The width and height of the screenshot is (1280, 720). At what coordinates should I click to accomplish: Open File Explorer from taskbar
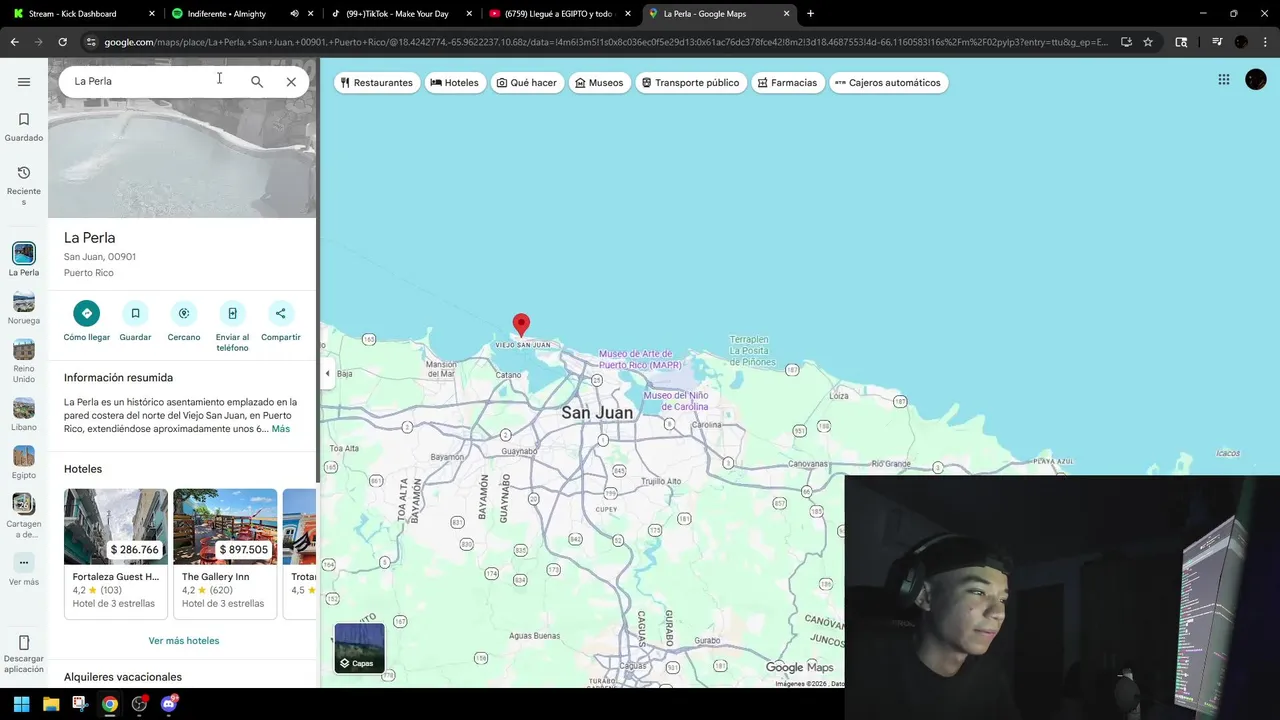click(x=51, y=704)
